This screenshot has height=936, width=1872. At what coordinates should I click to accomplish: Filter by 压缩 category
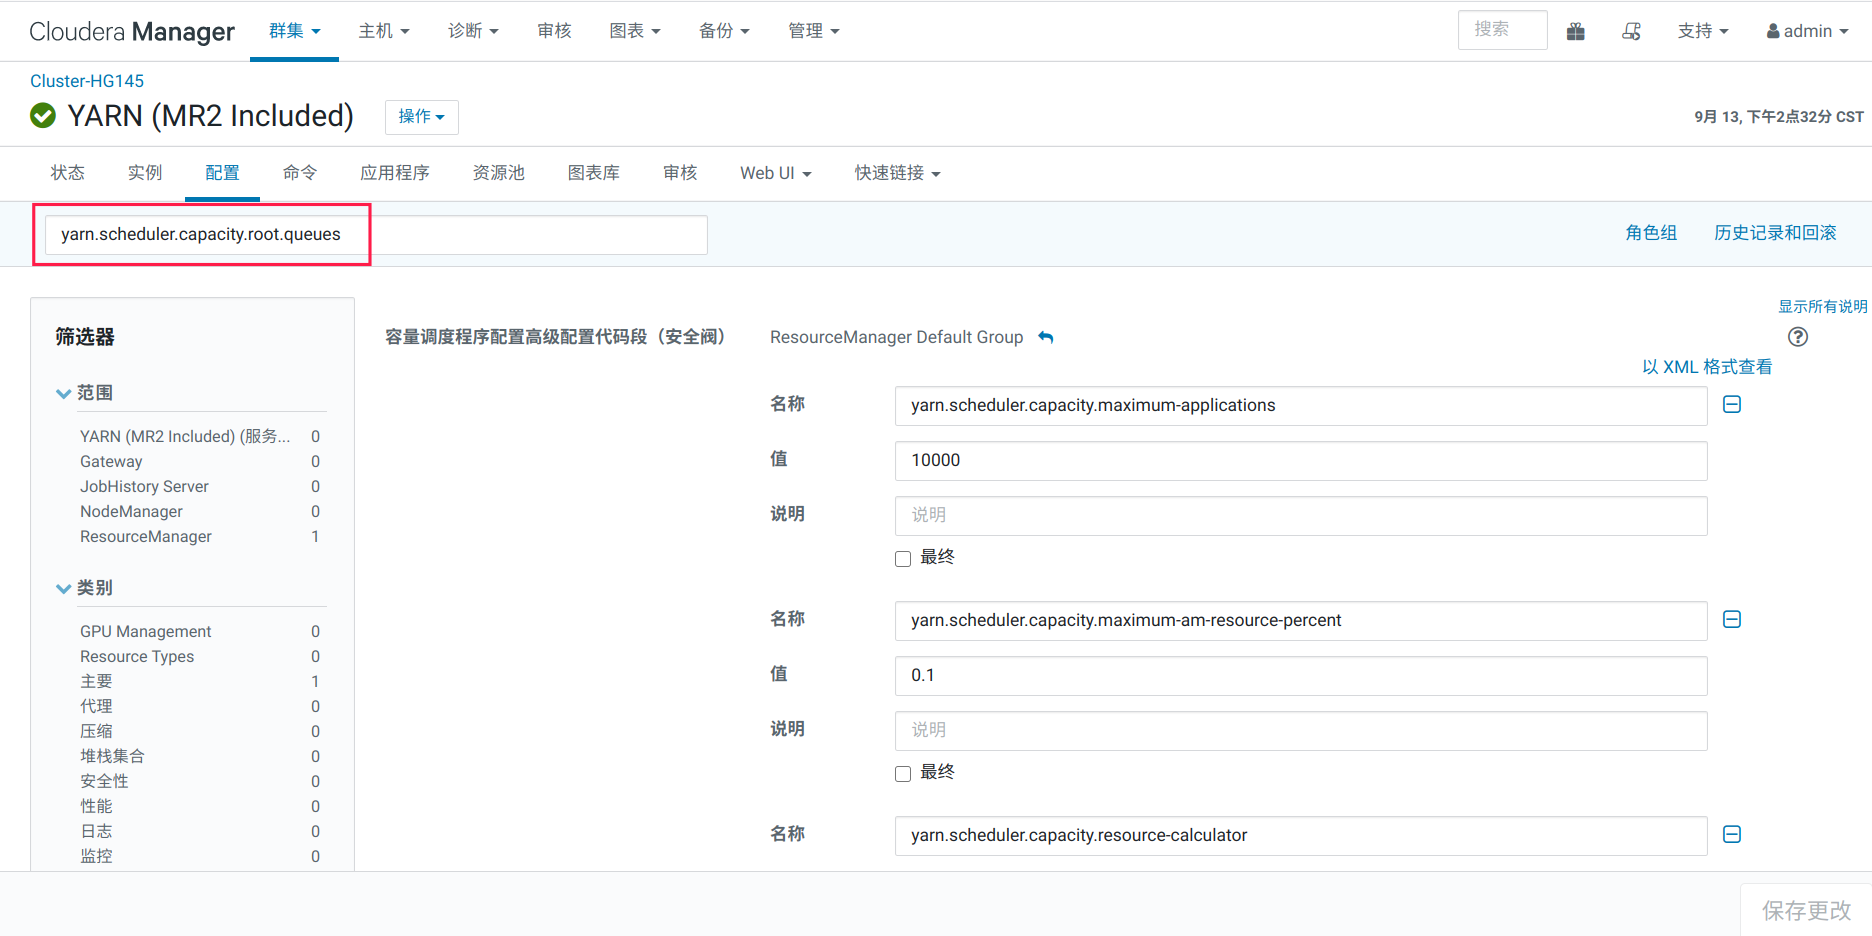(96, 732)
